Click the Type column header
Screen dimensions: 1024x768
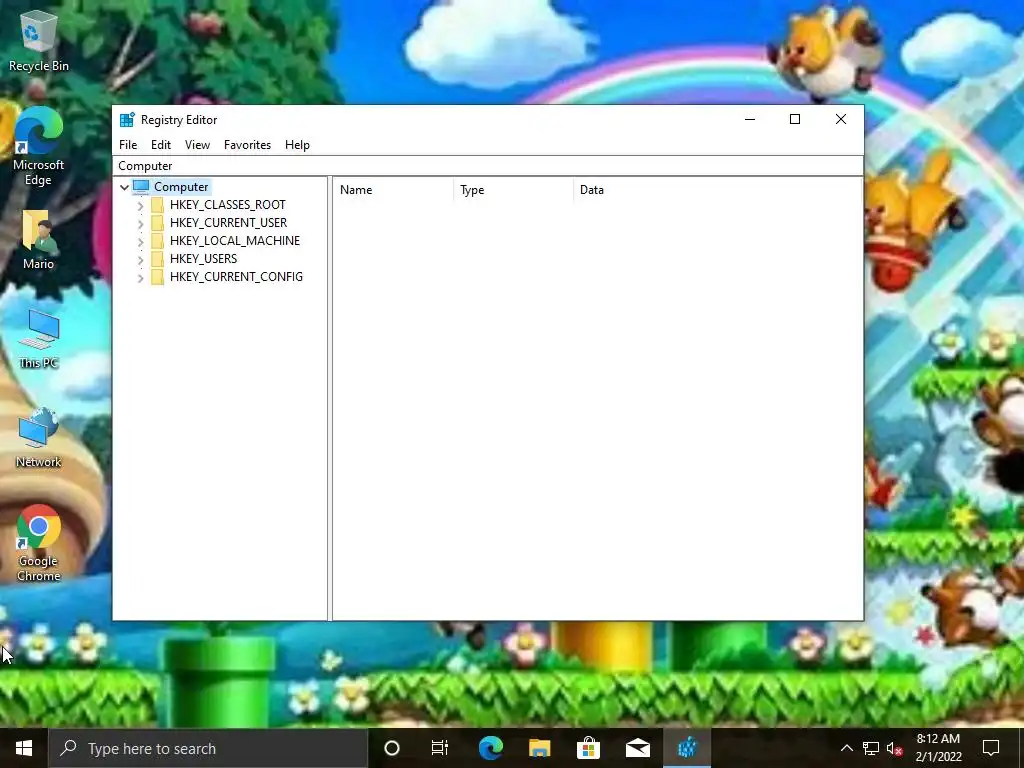pyautogui.click(x=514, y=190)
